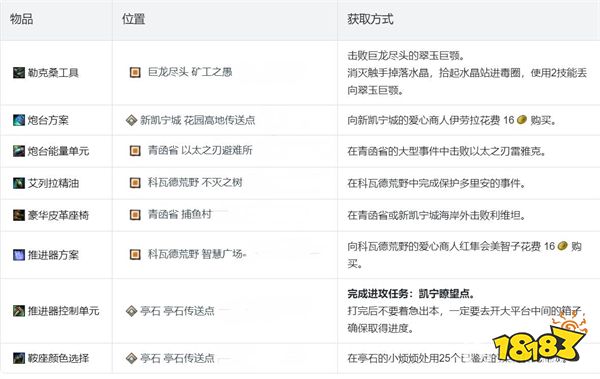Screen dimensions: 600x379
Task: Click the 艾列拉精油 item icon
Action: click(x=19, y=183)
